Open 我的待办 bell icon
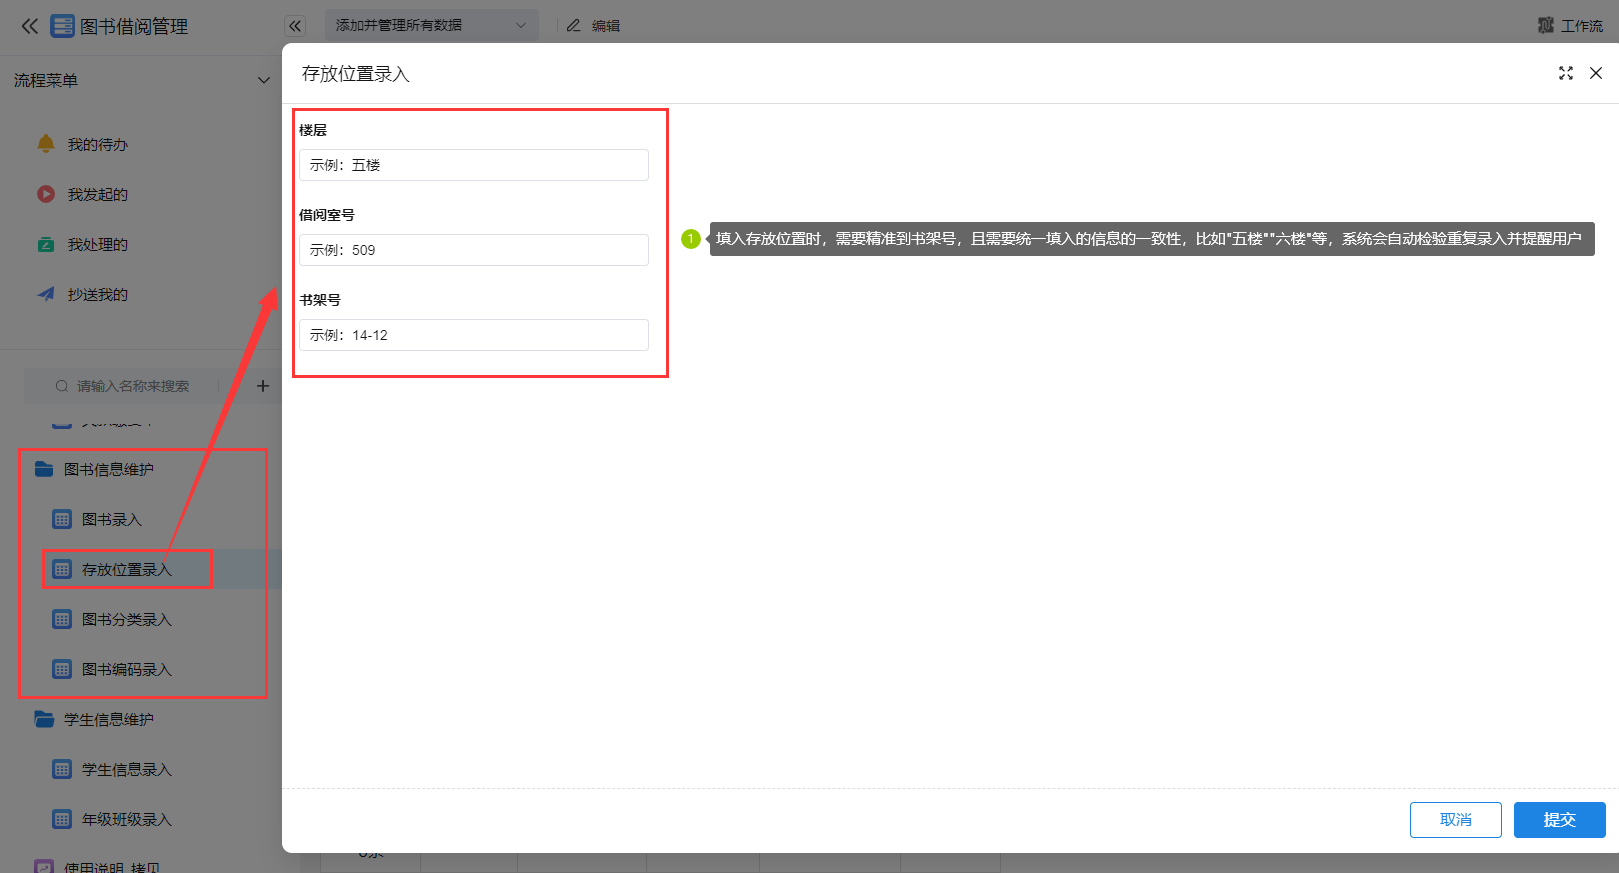1619x873 pixels. coord(46,144)
